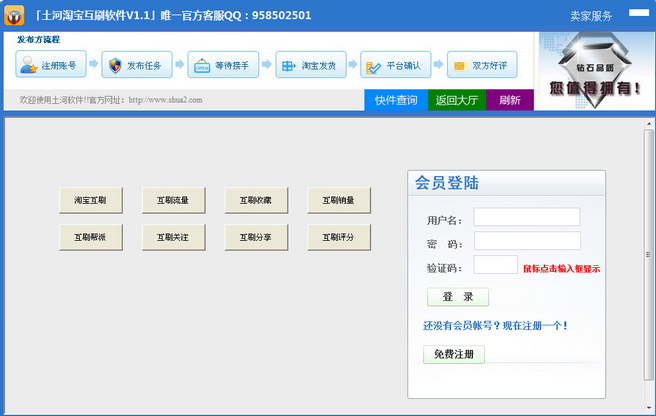
Task: Select the 互刷收藏 button
Action: (256, 200)
